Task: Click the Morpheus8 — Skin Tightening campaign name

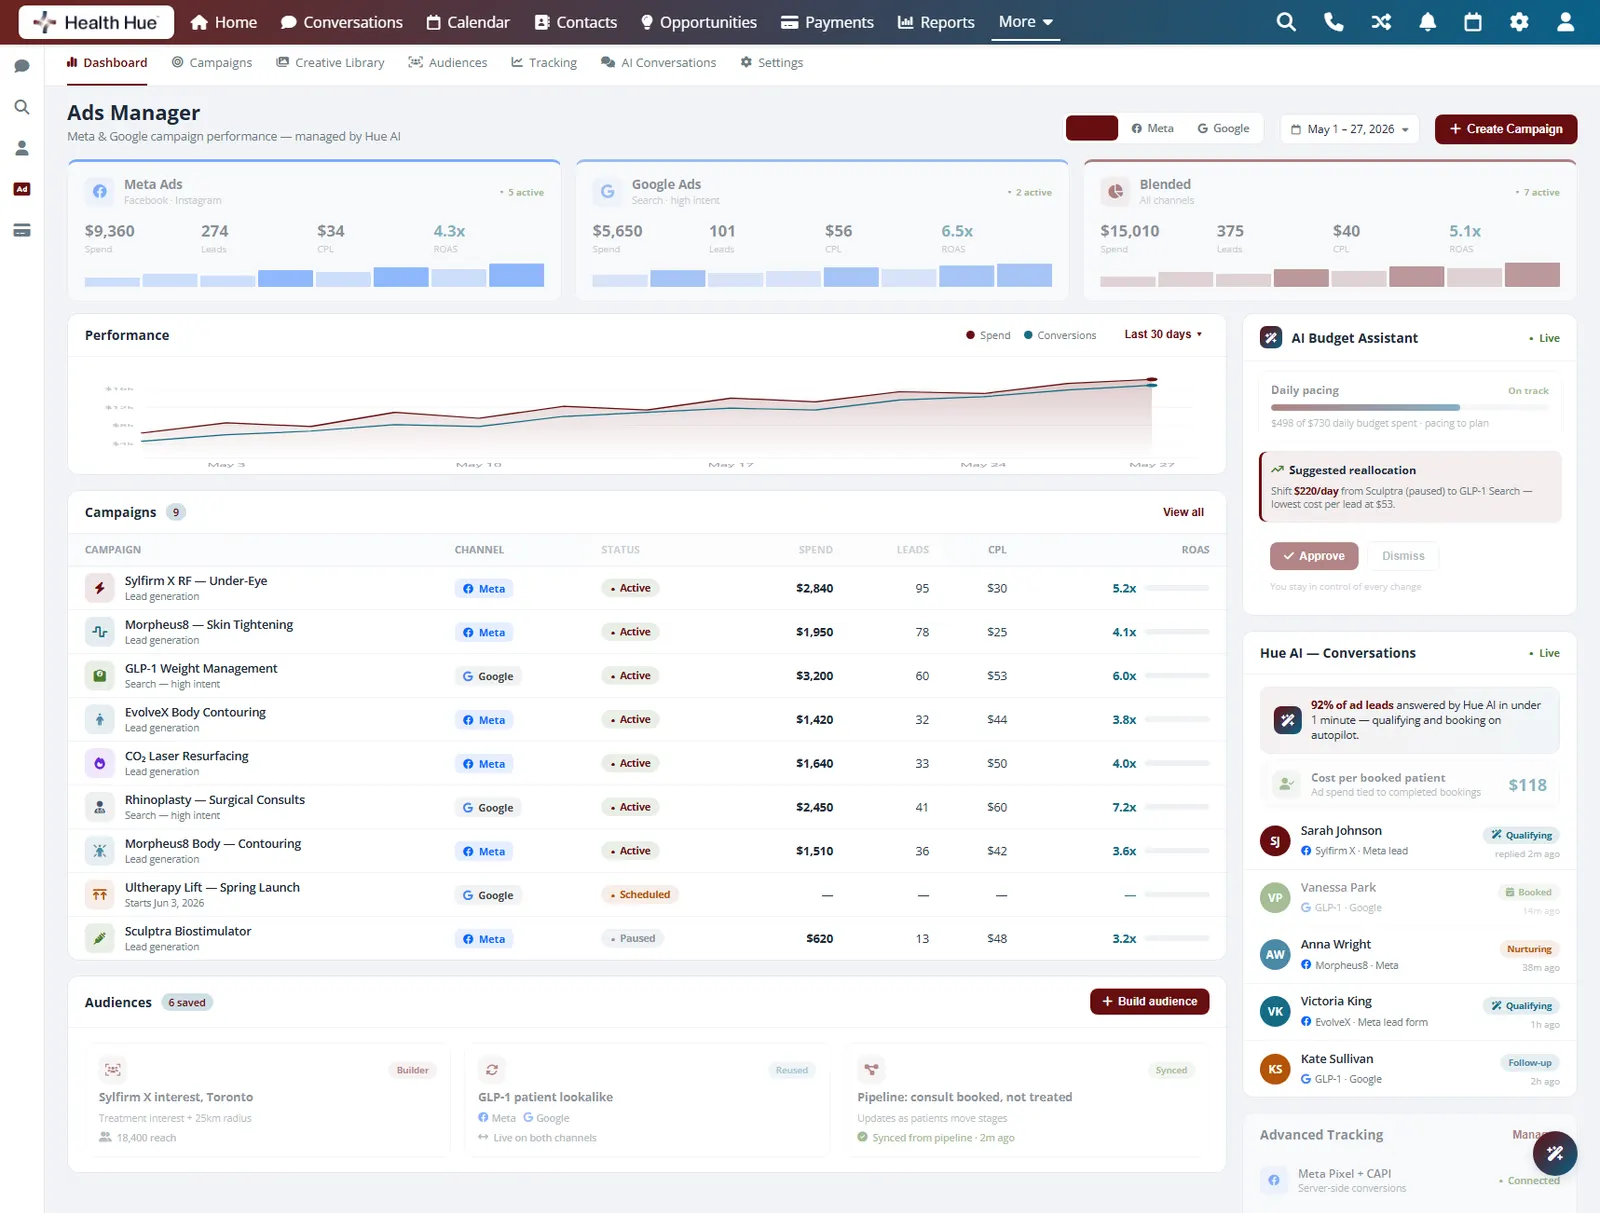Action: (x=209, y=625)
